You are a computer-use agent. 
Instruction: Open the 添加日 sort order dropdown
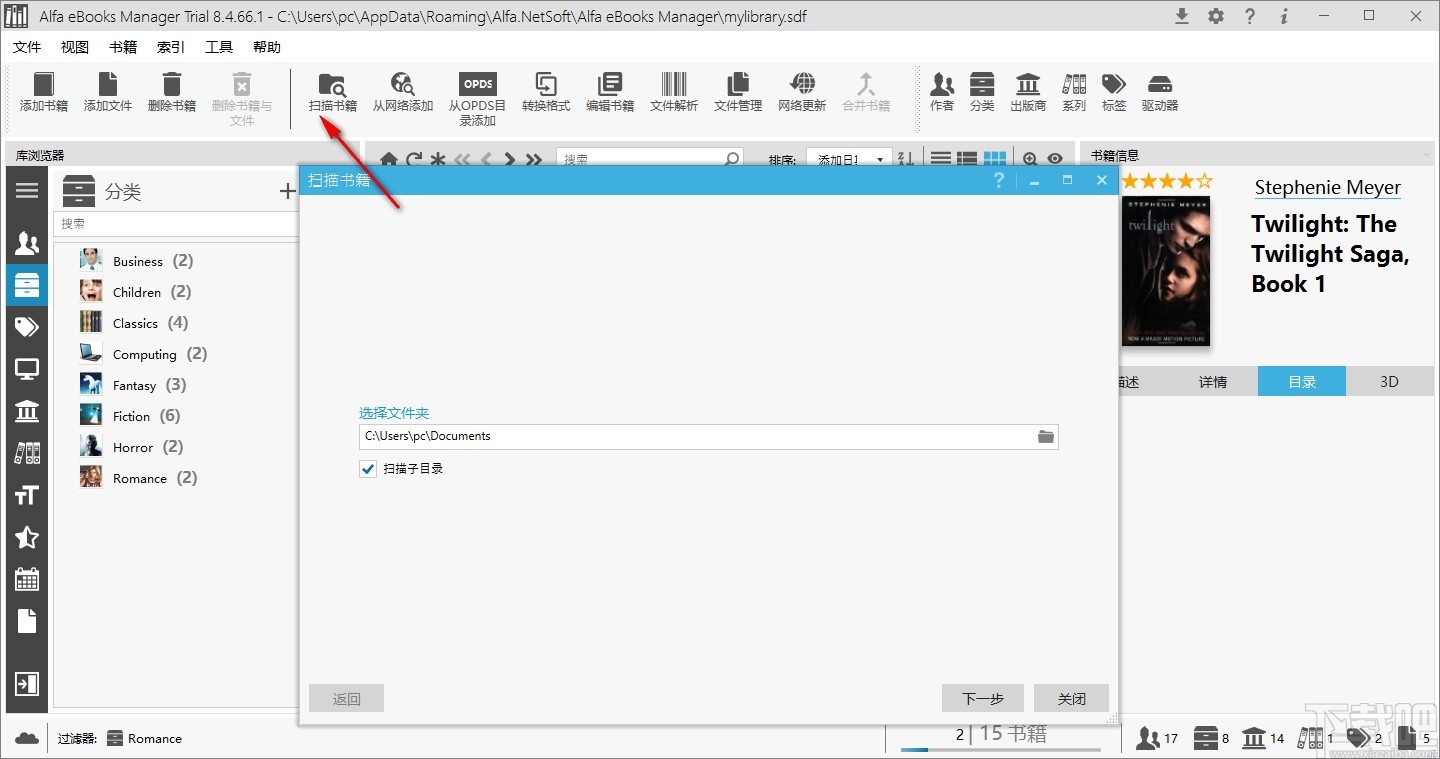coord(849,157)
